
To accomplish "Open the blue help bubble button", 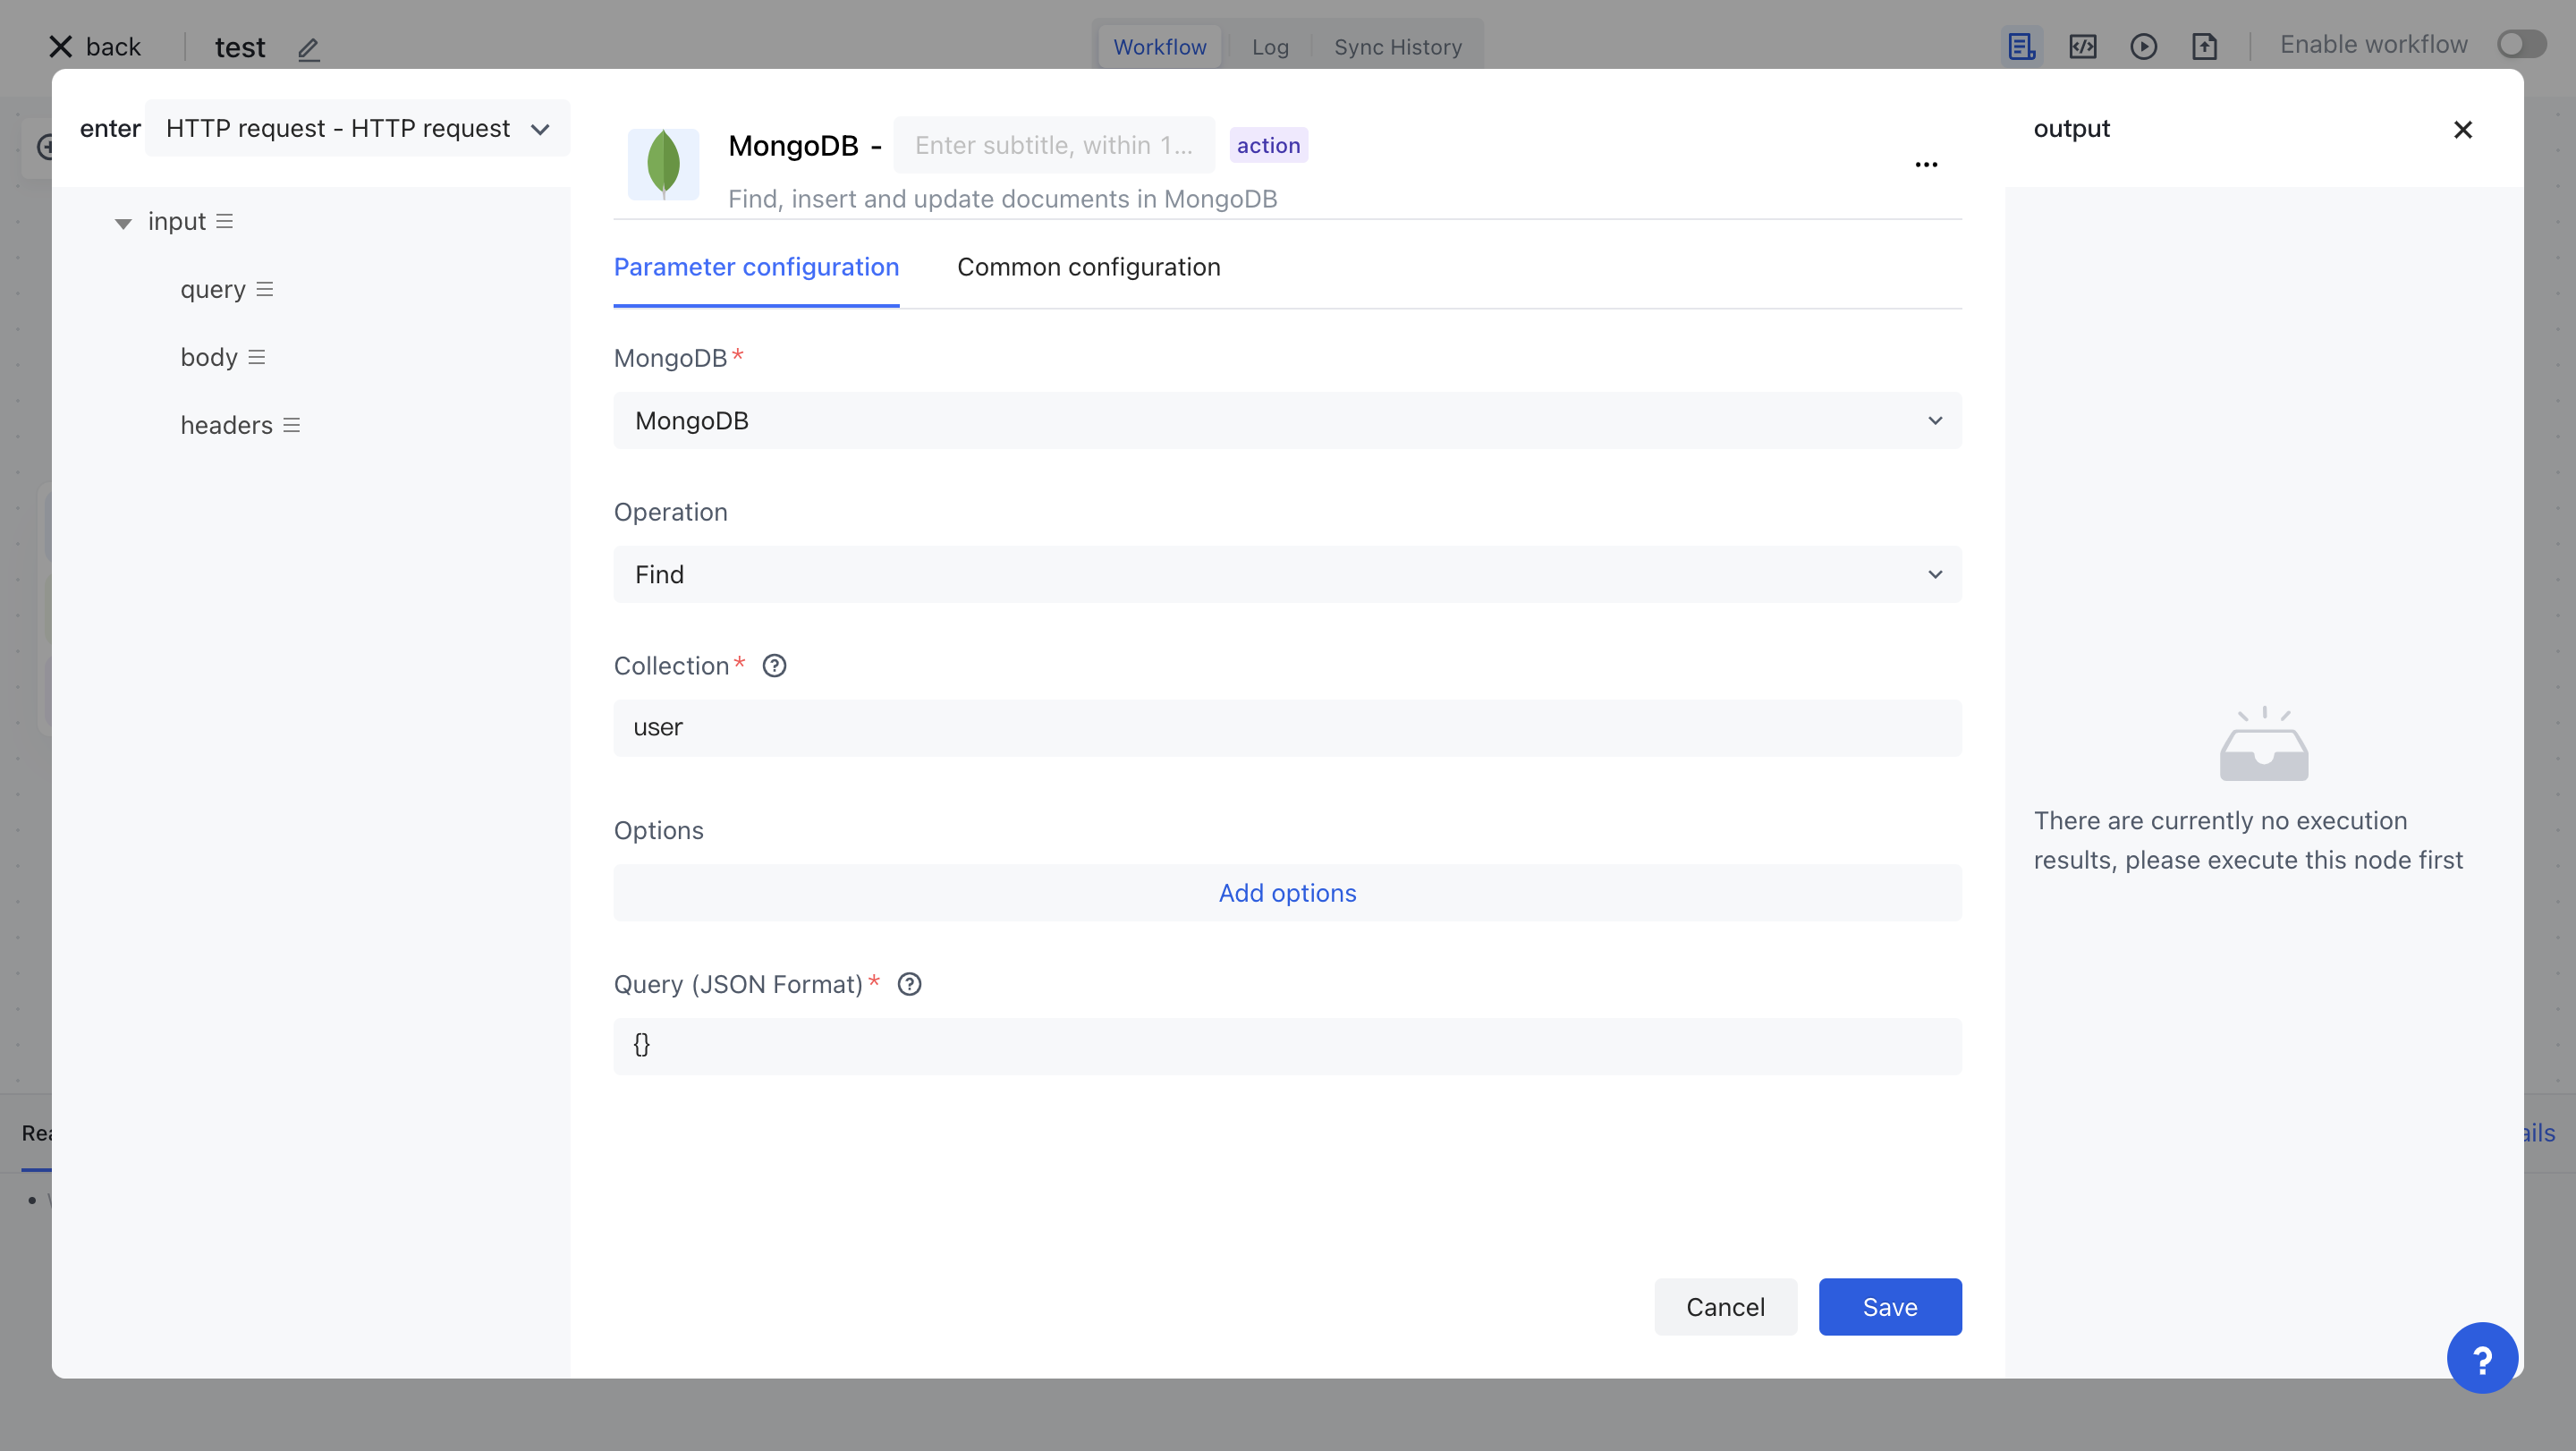I will (2481, 1358).
